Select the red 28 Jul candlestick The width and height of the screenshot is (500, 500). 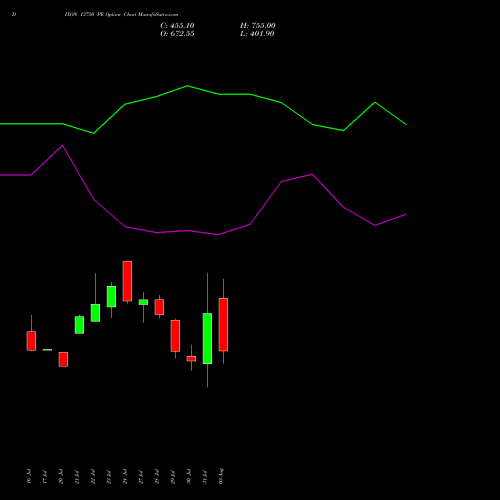[x=159, y=307]
